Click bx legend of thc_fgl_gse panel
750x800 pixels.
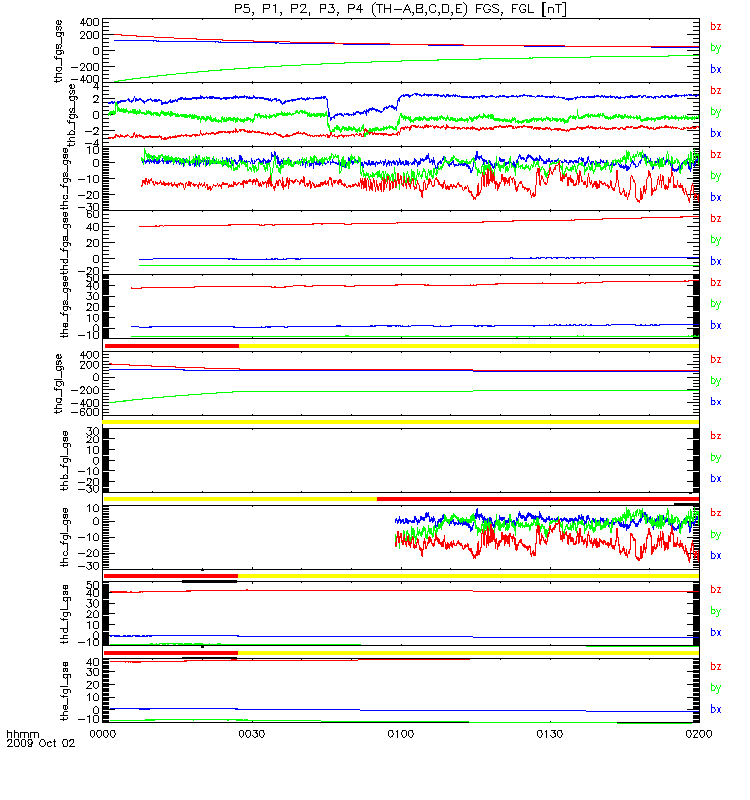[x=716, y=556]
